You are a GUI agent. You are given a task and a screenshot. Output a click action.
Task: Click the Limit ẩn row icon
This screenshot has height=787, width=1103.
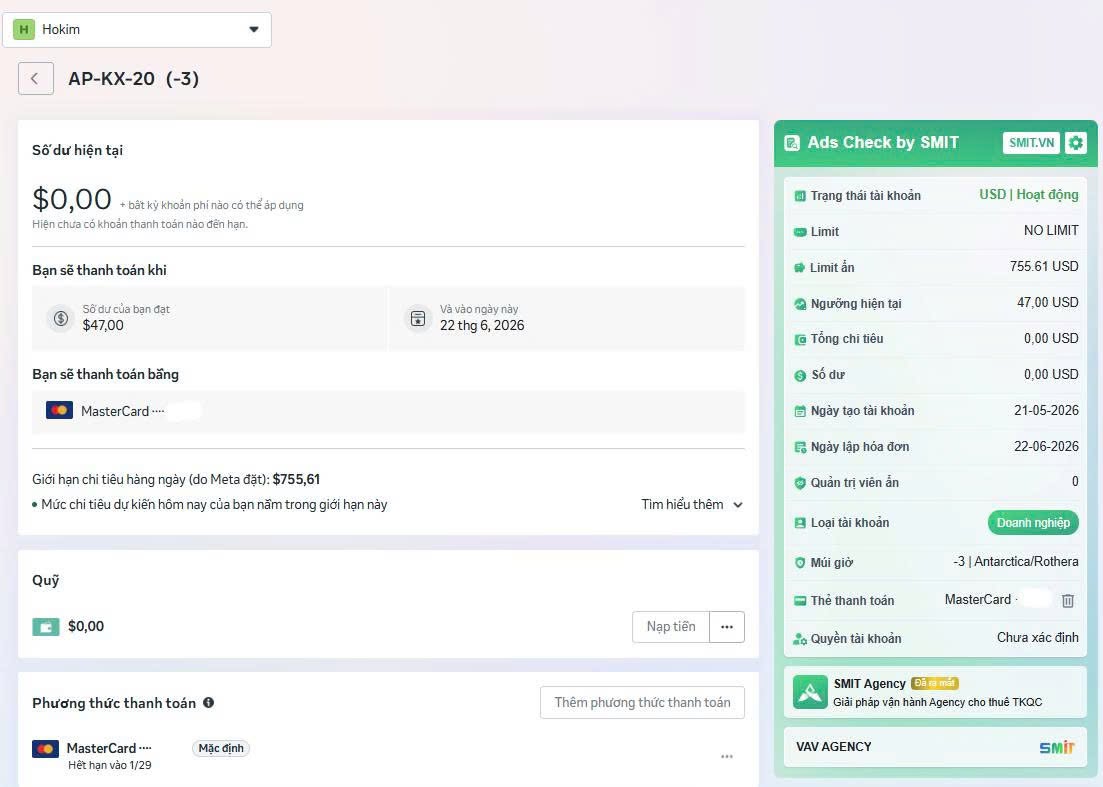[x=800, y=268]
